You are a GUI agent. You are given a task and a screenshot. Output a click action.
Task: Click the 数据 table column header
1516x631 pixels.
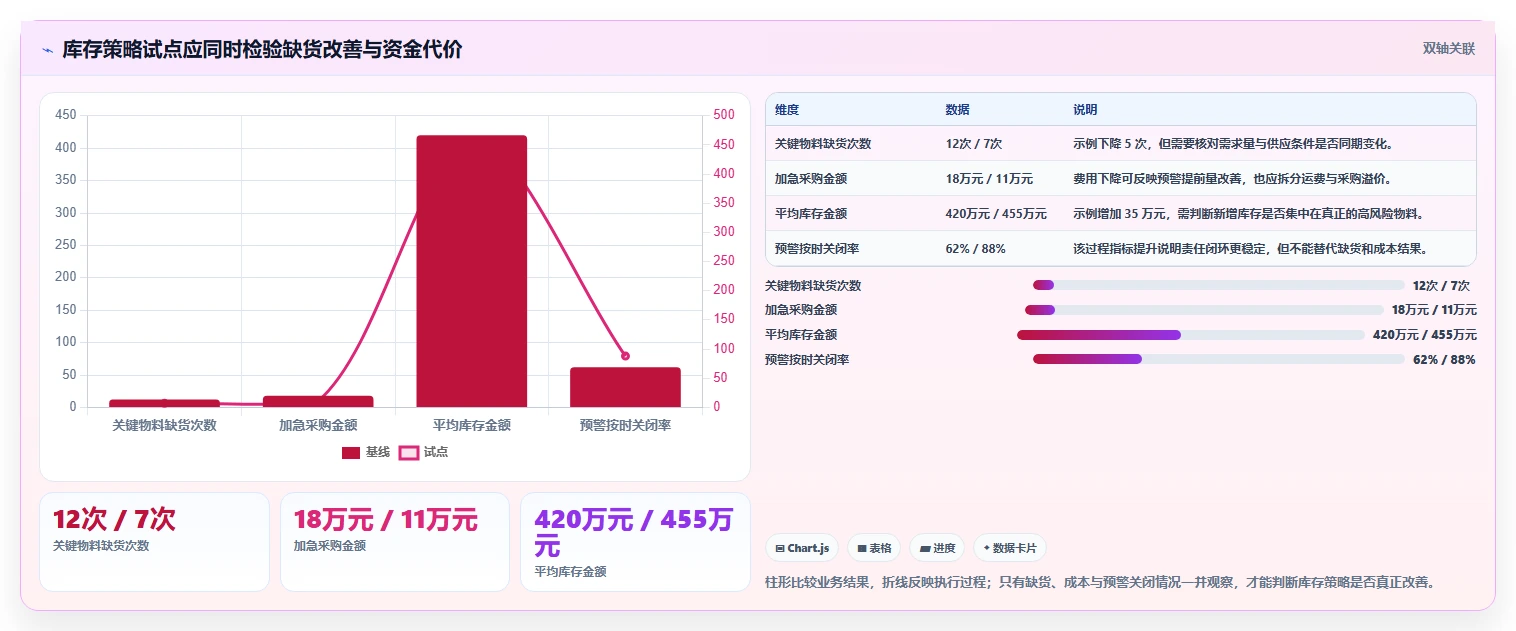pos(957,110)
